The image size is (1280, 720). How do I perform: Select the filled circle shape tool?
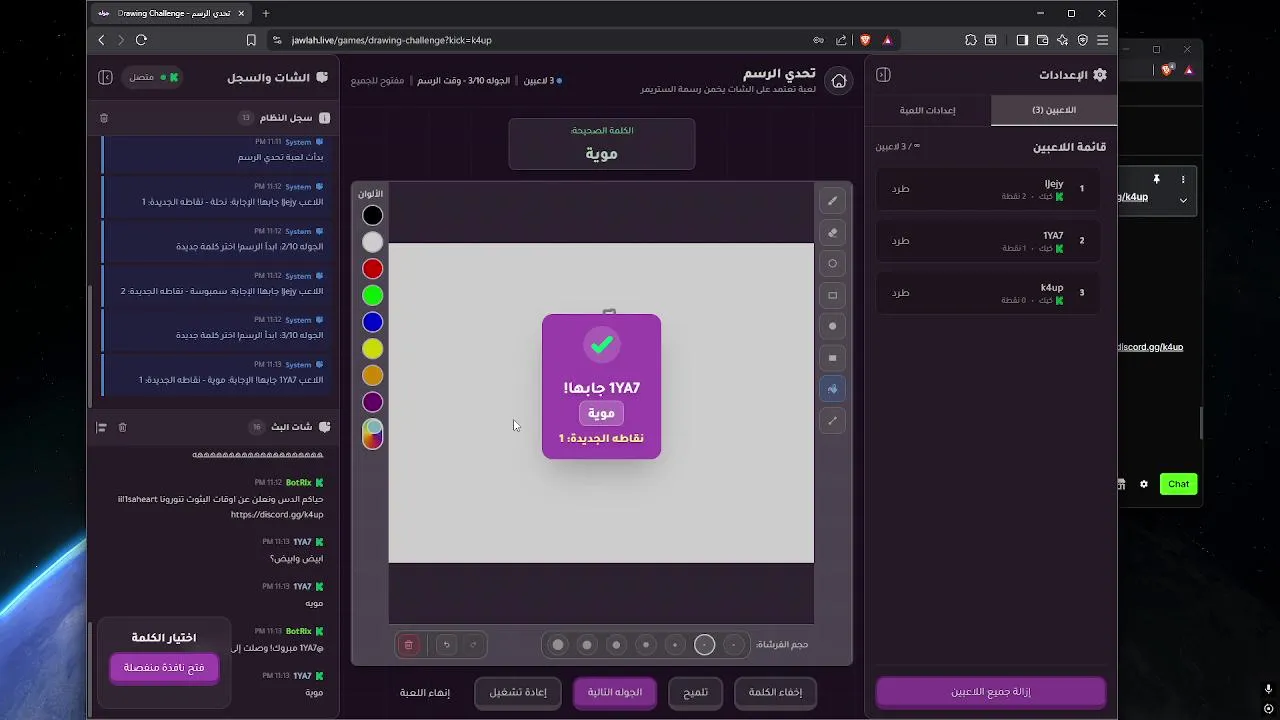tap(832, 326)
